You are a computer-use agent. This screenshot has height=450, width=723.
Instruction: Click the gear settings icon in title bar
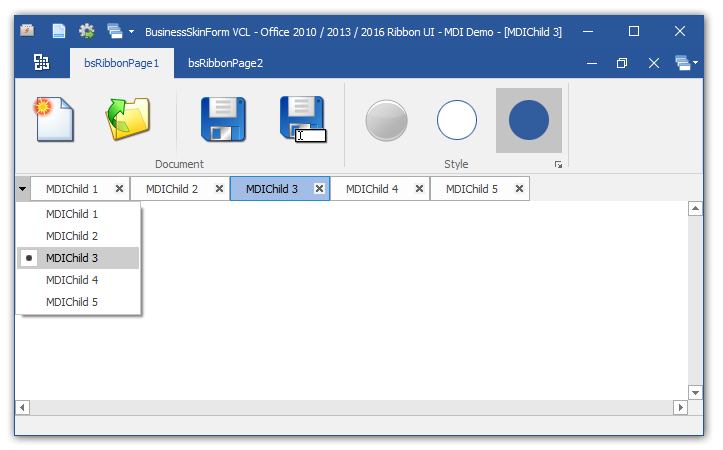pyautogui.click(x=87, y=31)
